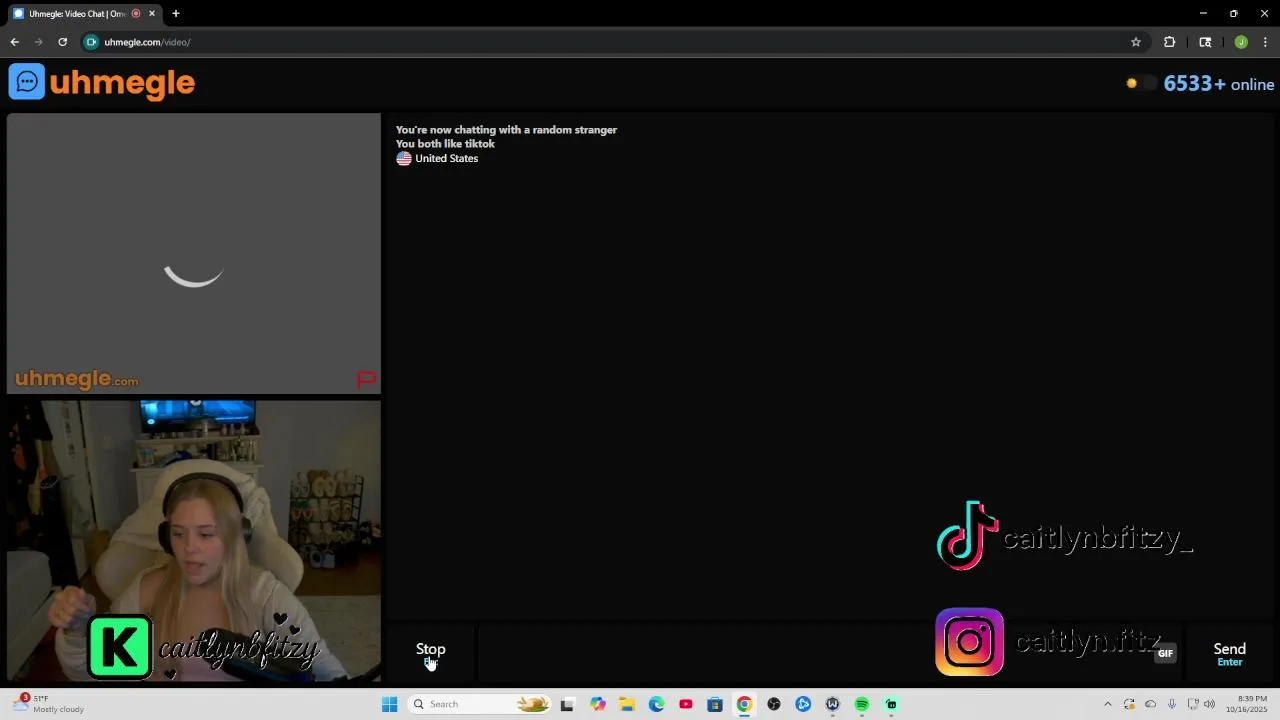Click your own webcam preview
Viewport: 1280px width, 720px height.
coord(194,541)
